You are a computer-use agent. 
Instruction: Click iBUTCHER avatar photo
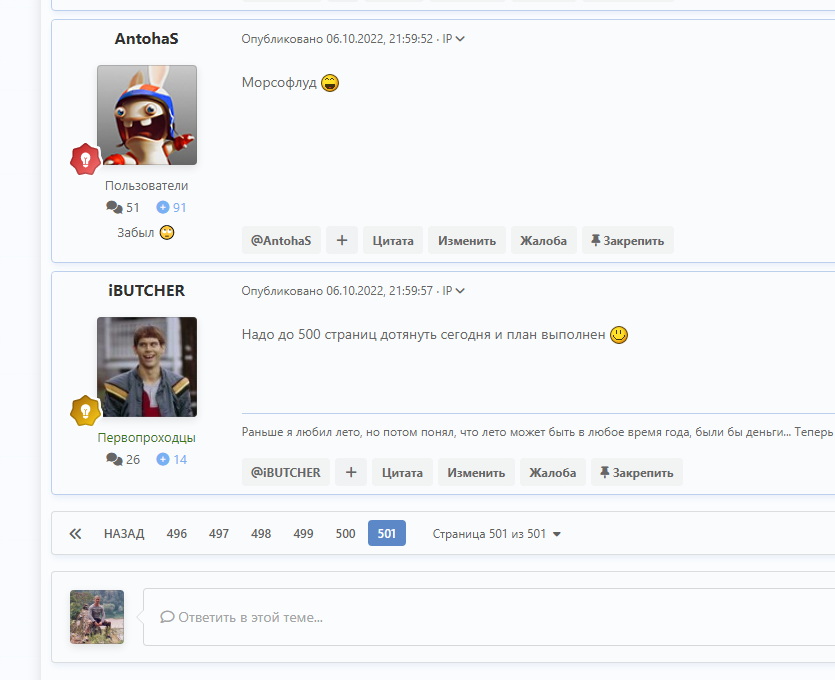(x=147, y=367)
